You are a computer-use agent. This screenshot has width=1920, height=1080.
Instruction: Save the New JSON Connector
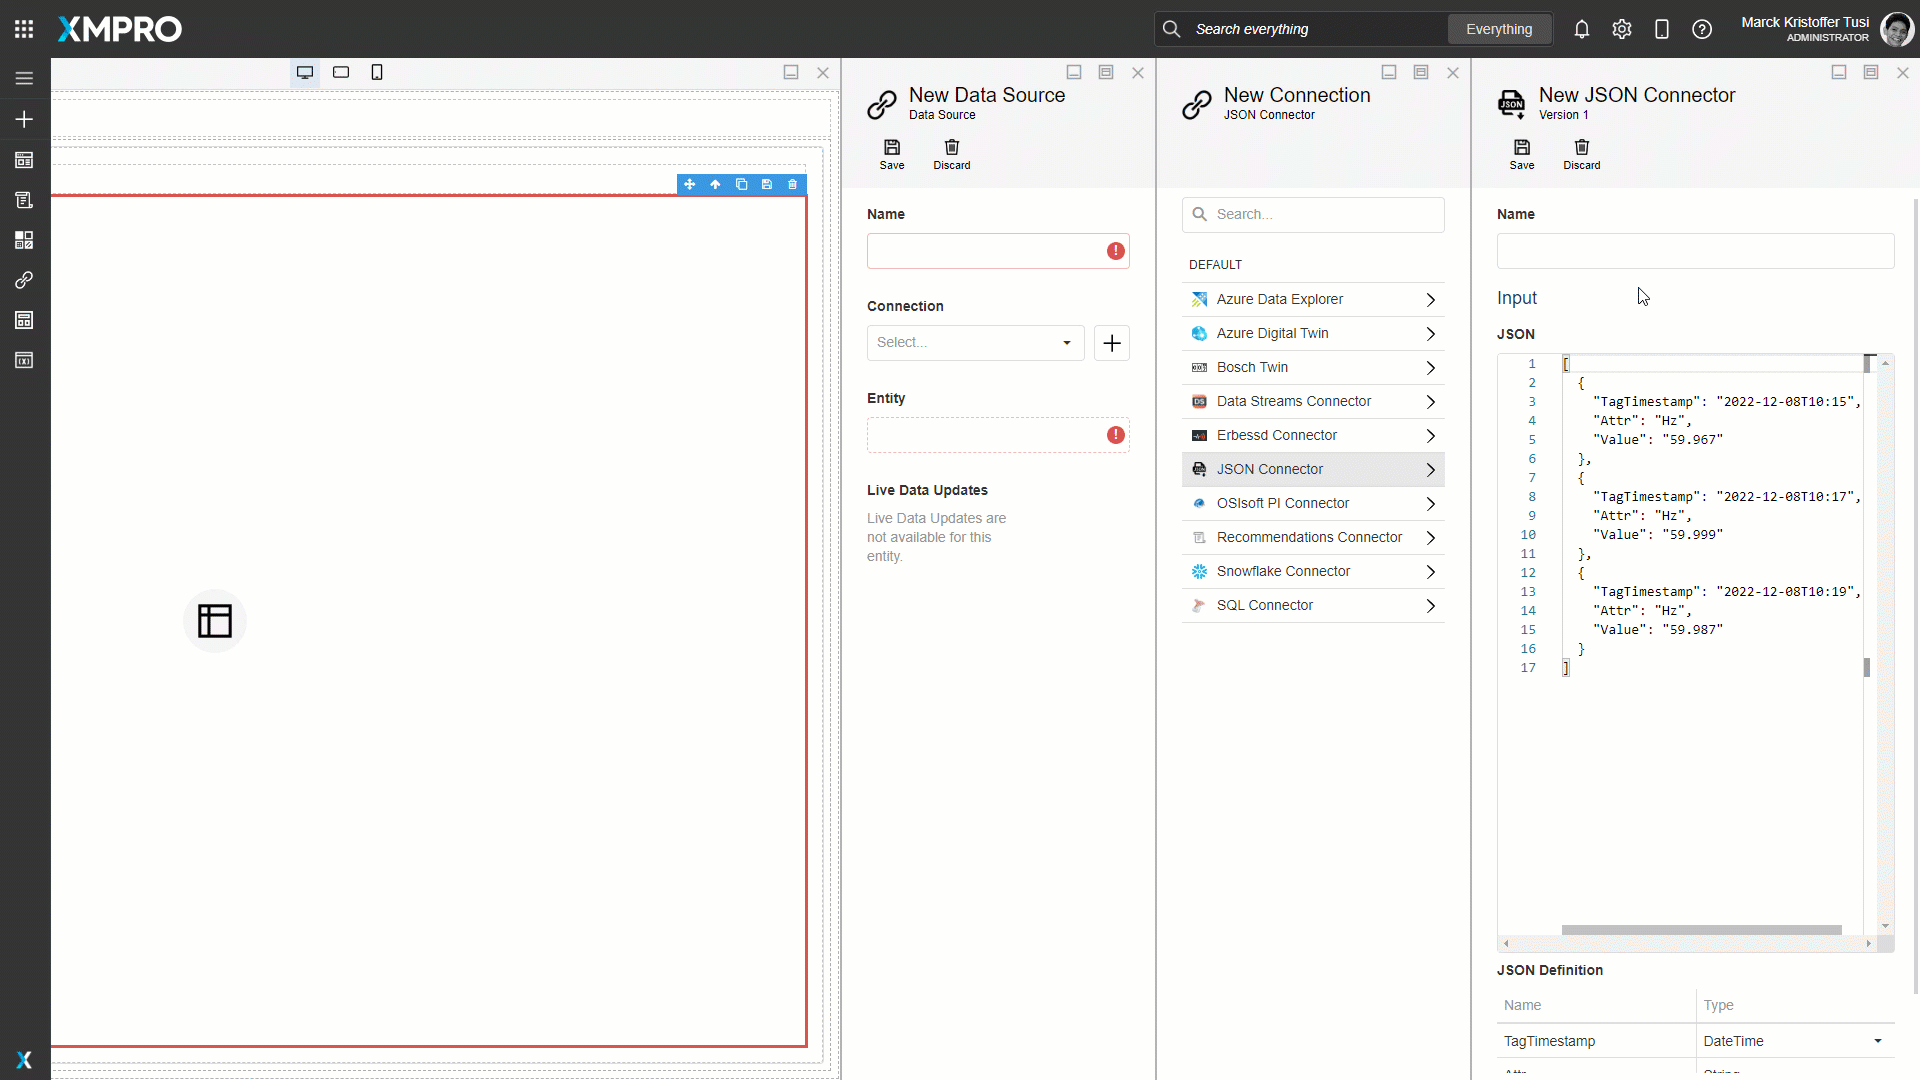click(1521, 154)
